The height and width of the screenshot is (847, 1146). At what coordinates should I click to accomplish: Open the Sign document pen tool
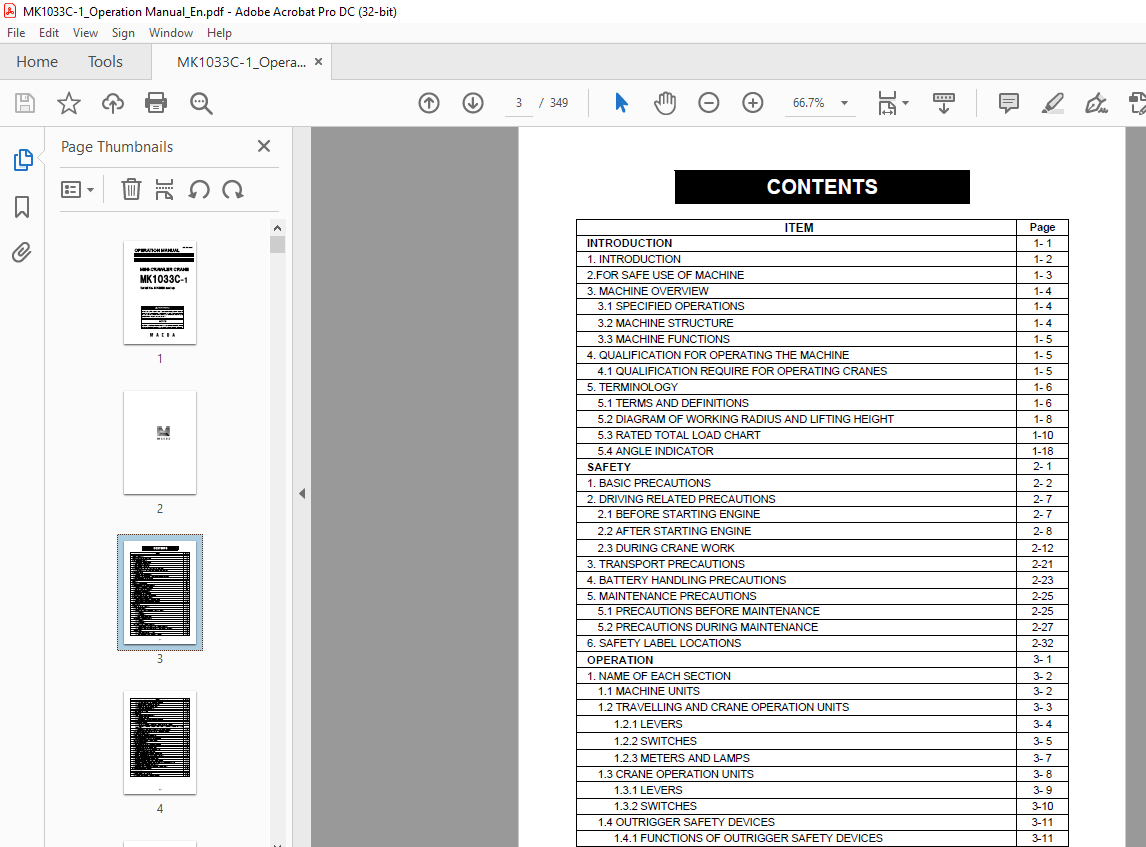[x=1096, y=103]
